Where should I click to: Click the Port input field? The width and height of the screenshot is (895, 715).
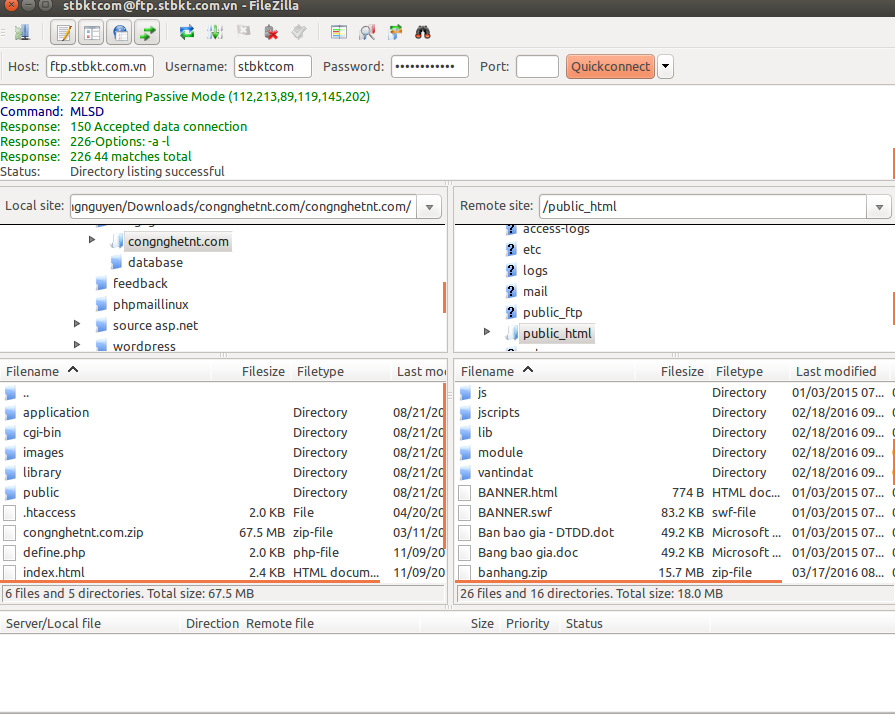(x=537, y=67)
